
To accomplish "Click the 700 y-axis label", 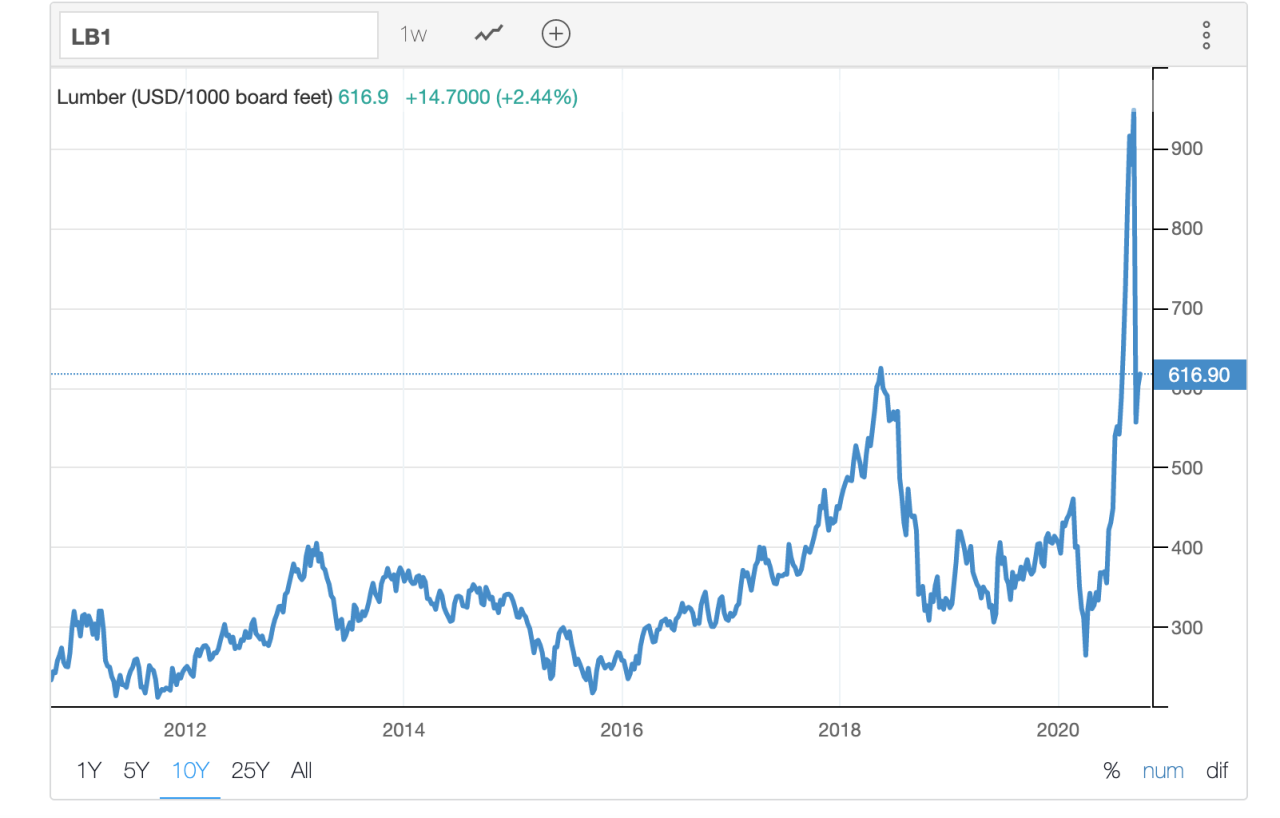I will (x=1187, y=309).
